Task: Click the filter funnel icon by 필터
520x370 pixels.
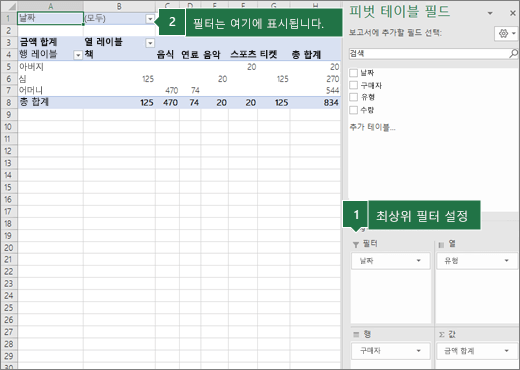Action: pyautogui.click(x=356, y=245)
